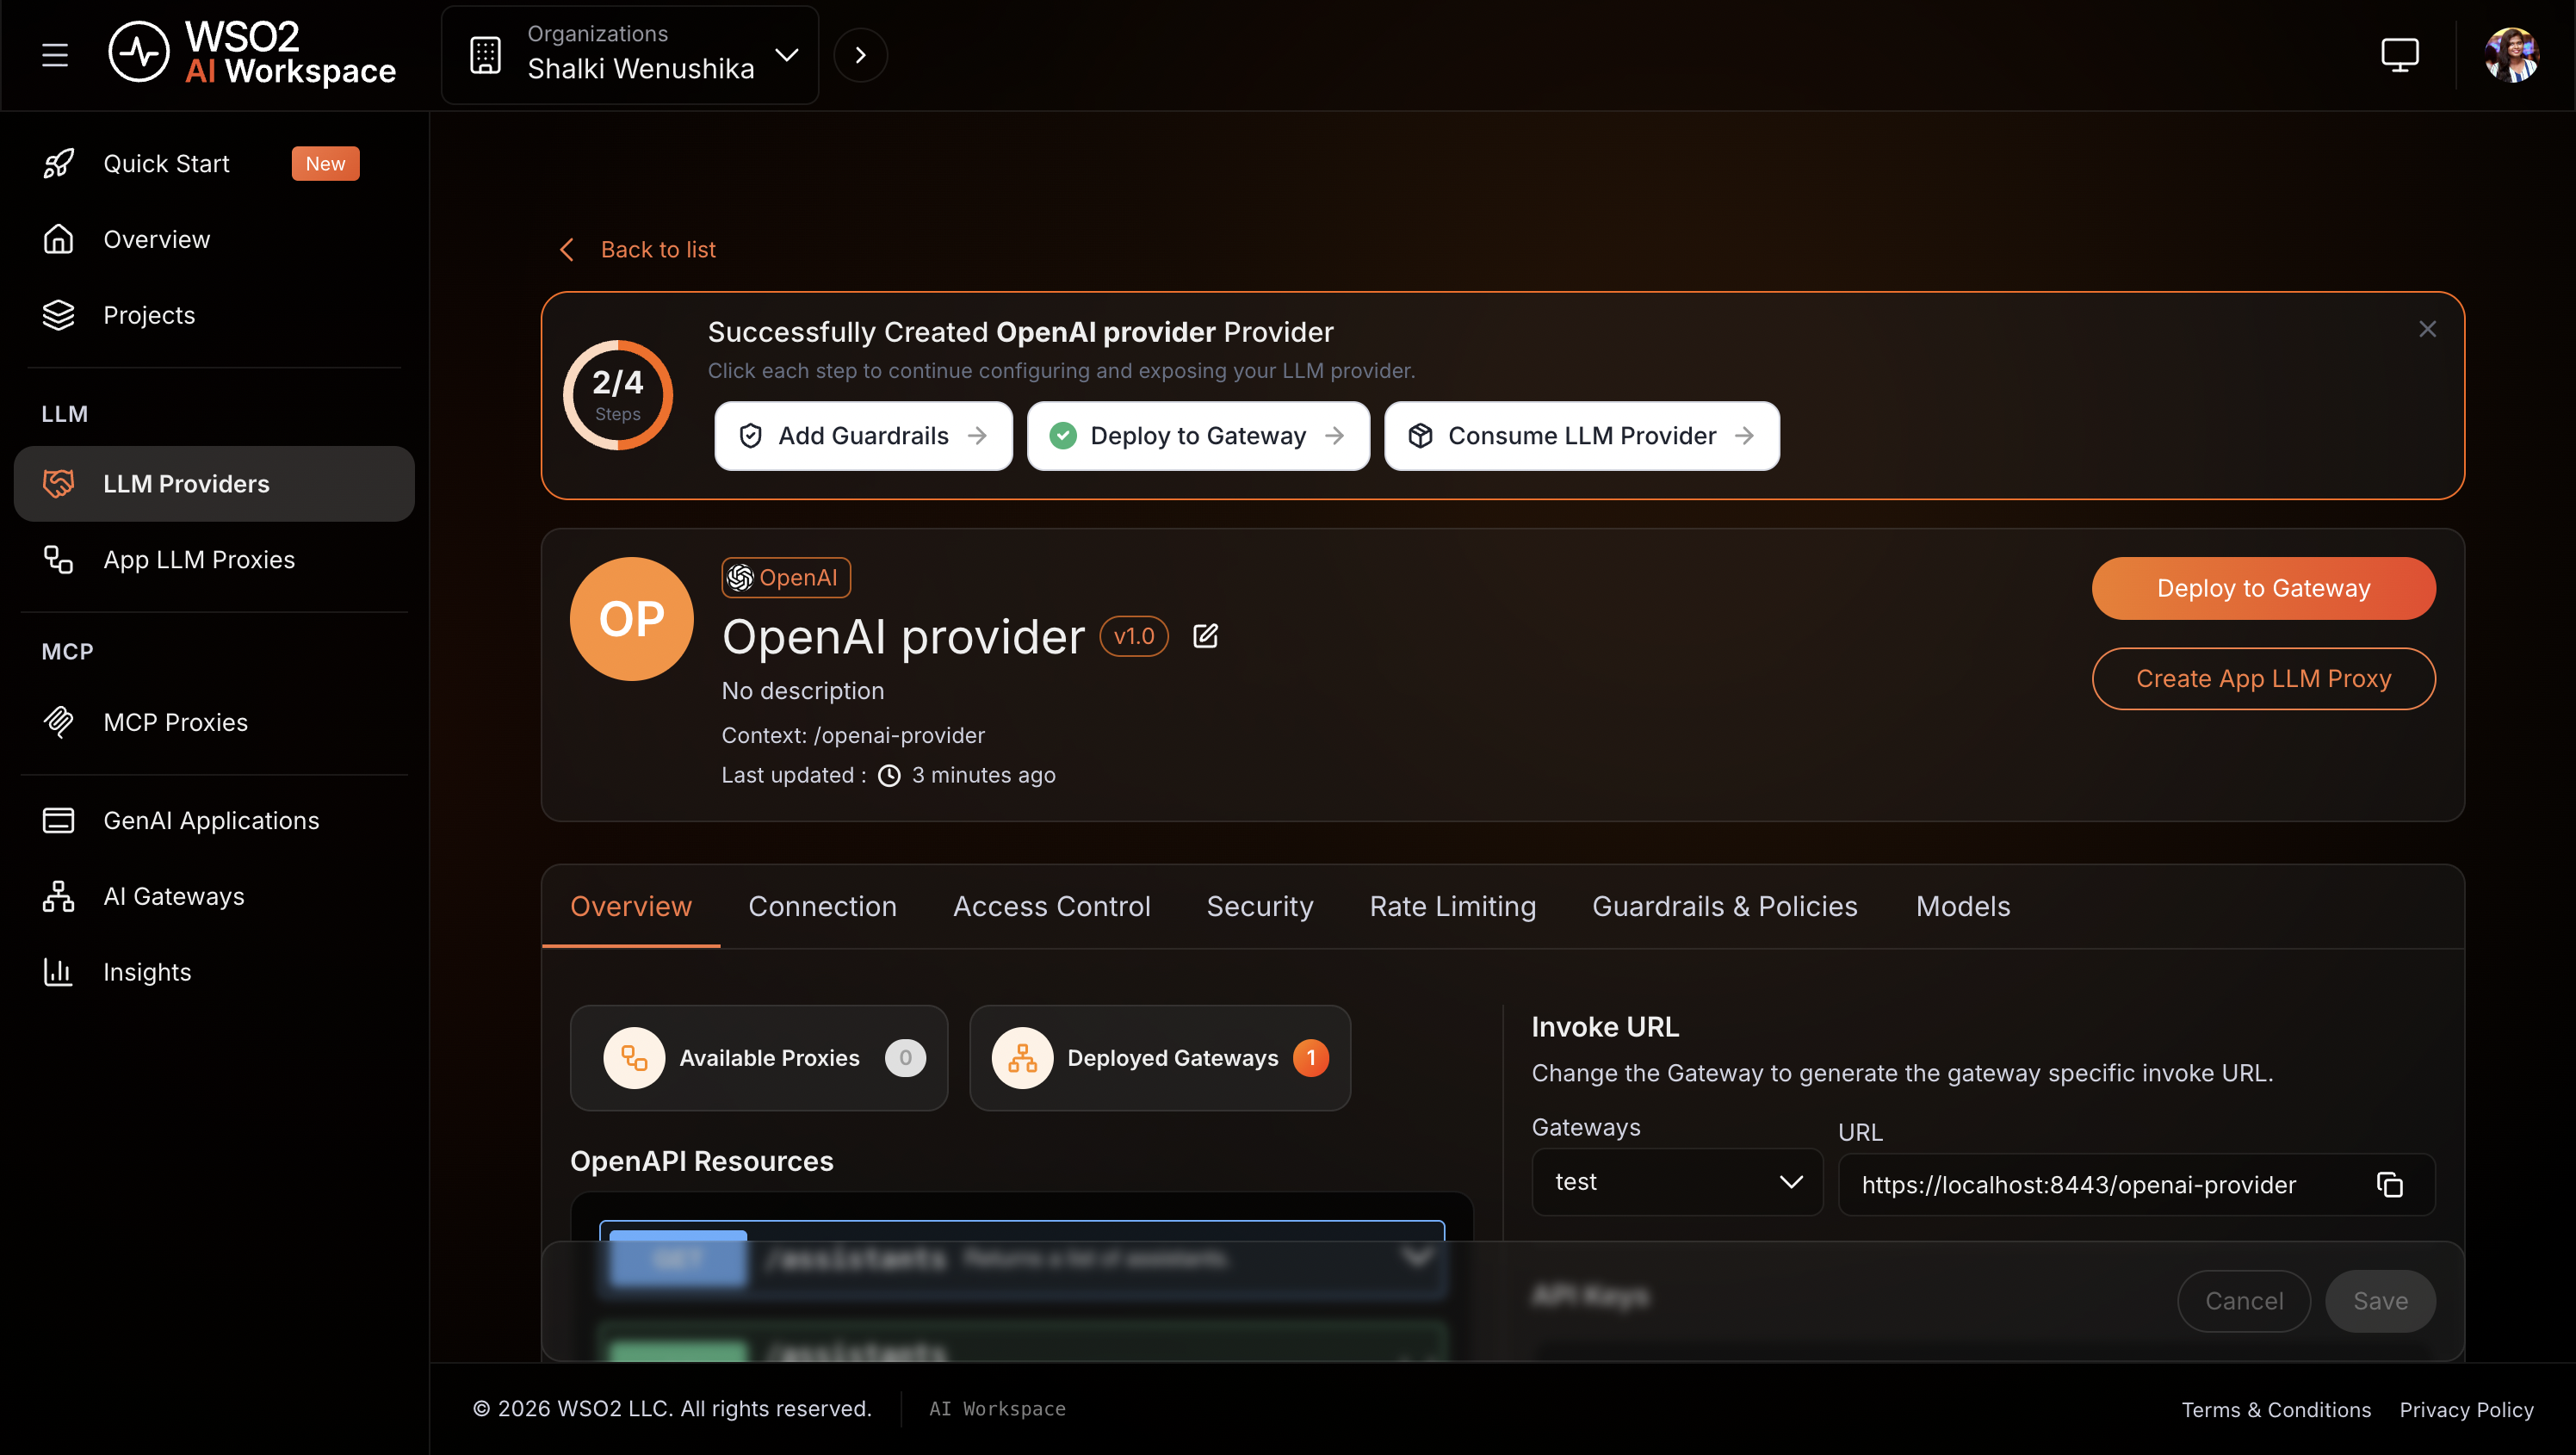Click the rocket icon for Quick Start
The width and height of the screenshot is (2576, 1455).
pos(58,163)
